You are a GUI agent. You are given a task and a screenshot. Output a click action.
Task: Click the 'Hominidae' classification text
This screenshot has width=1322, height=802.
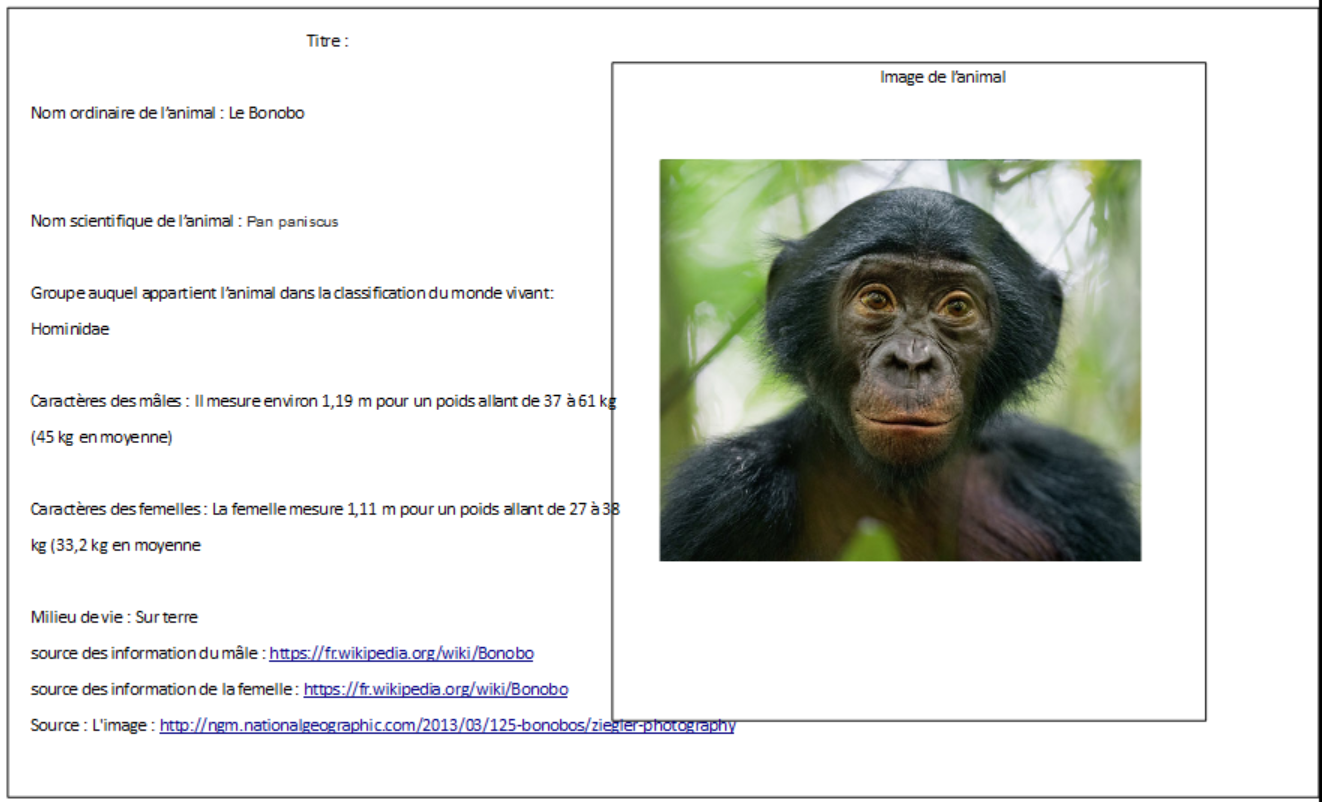[70, 328]
